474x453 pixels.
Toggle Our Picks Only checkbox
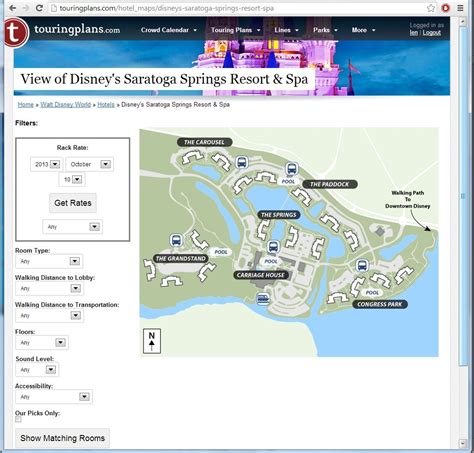pos(18,419)
